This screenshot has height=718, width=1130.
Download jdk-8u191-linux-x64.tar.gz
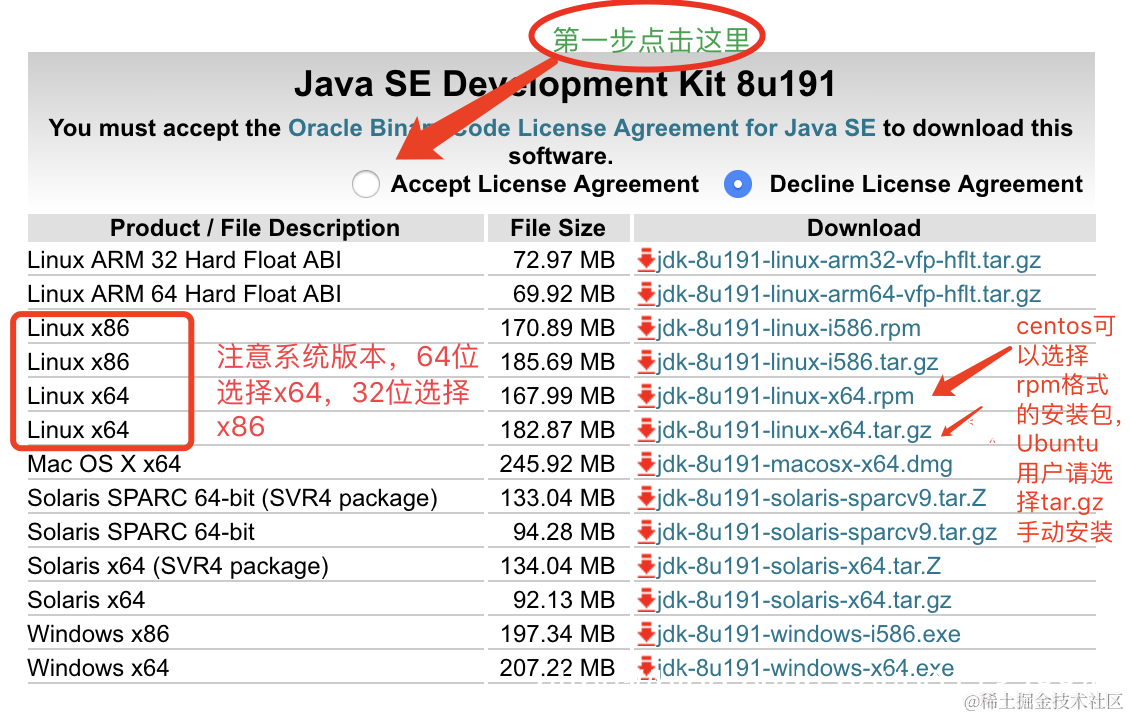point(793,430)
